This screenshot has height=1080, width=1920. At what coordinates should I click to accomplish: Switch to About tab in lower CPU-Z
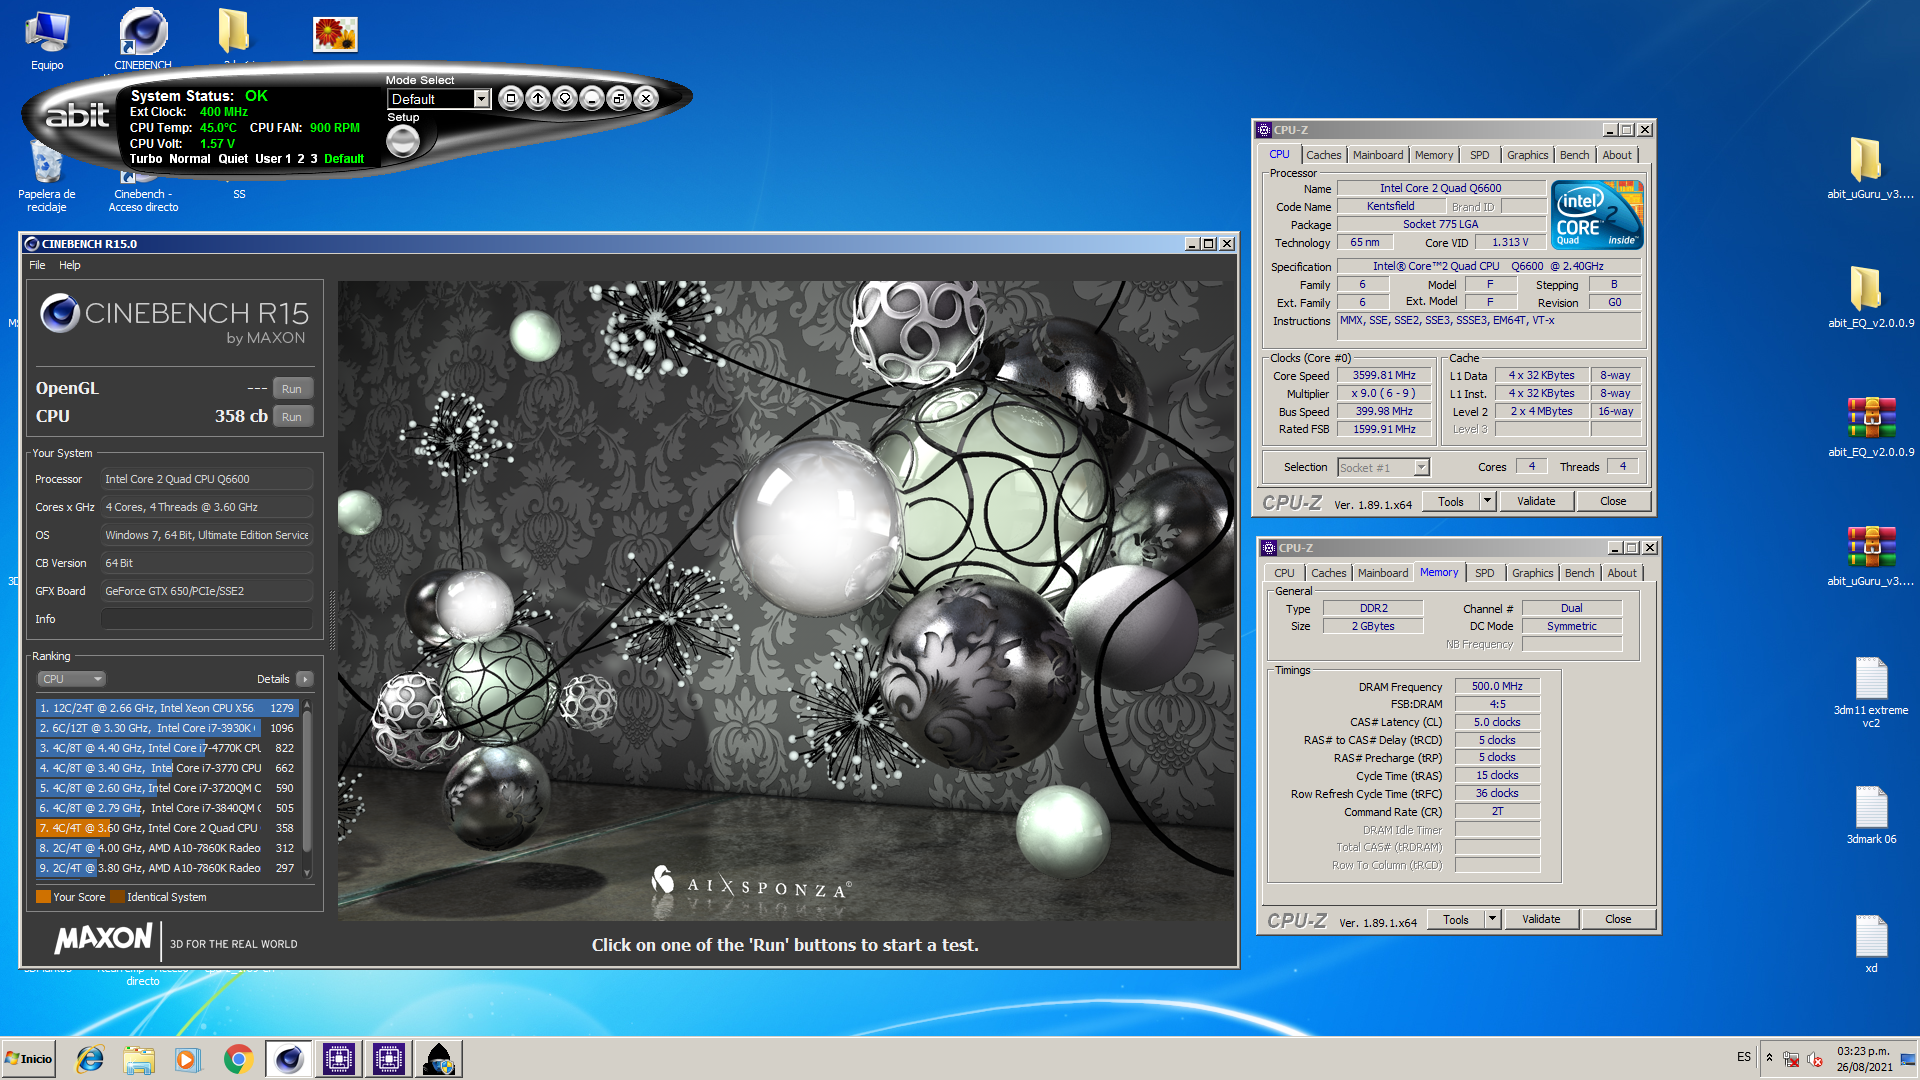pos(1621,573)
